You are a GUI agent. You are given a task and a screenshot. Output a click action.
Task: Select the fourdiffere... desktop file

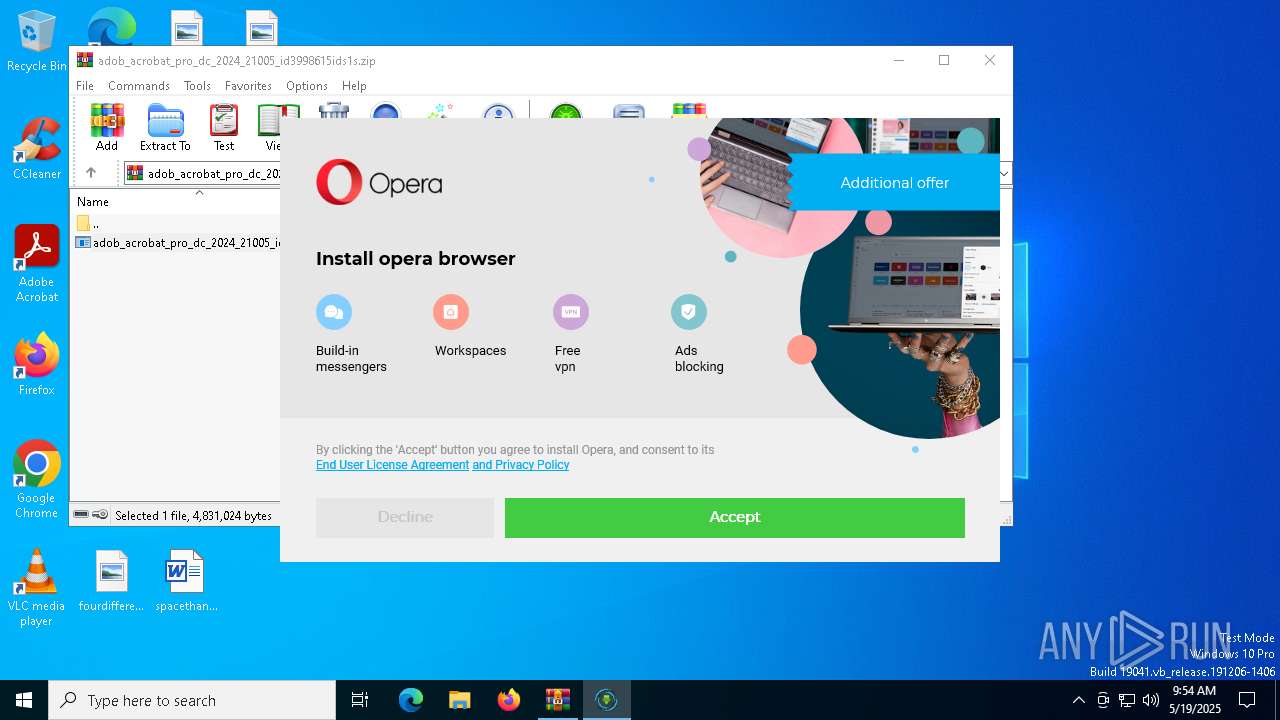111,581
